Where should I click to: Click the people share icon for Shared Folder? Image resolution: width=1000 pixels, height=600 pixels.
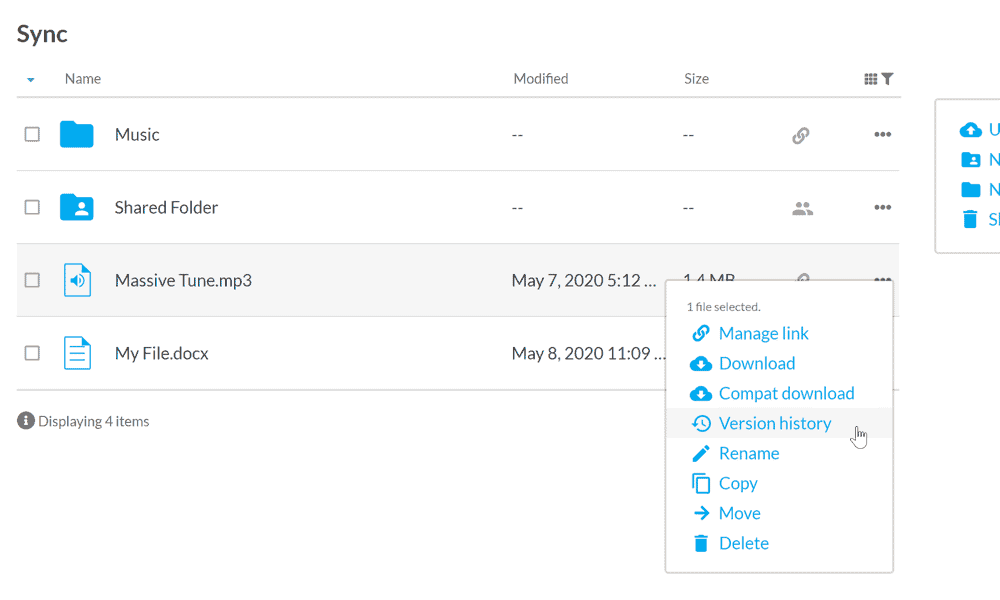(802, 209)
